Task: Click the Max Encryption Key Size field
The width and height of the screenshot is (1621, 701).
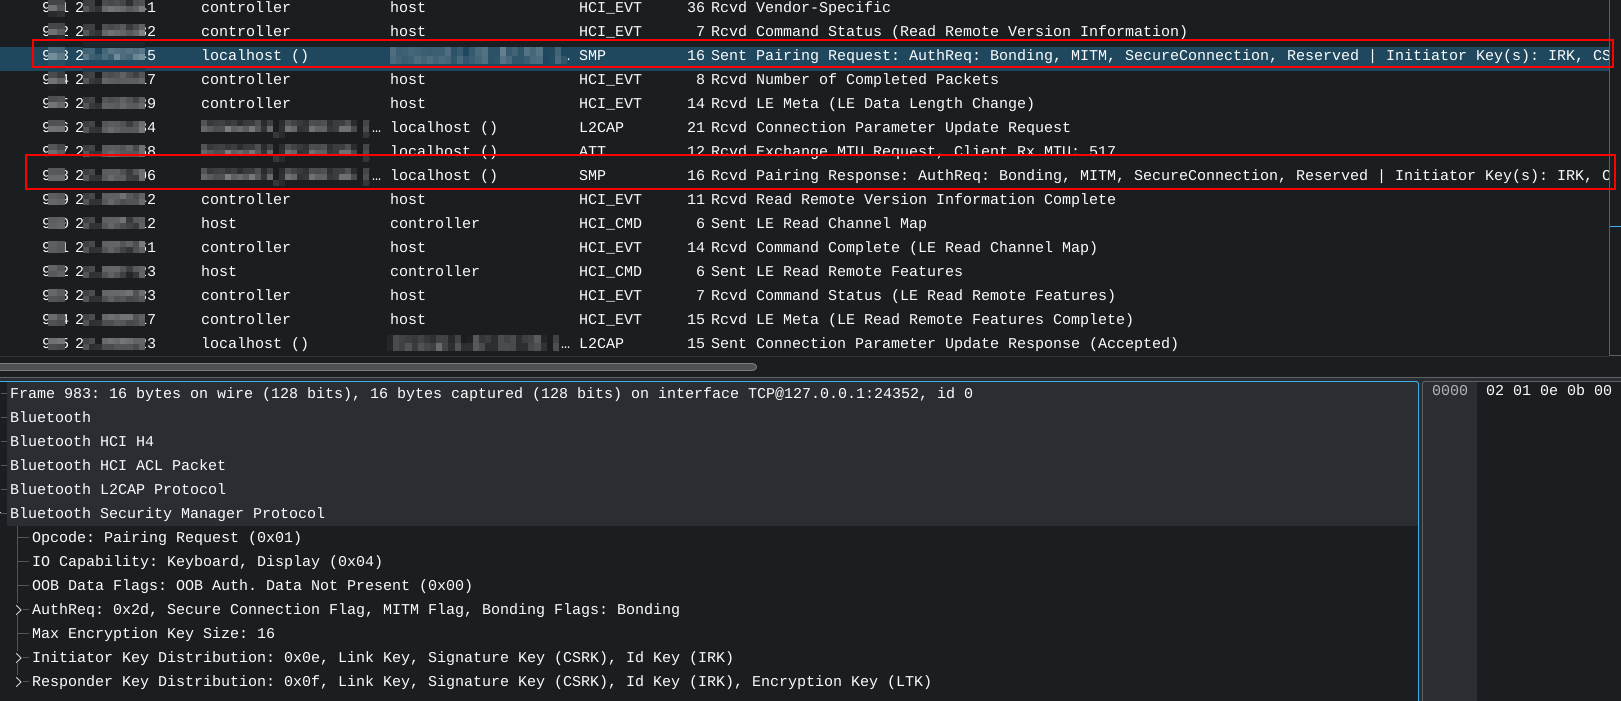Action: tap(153, 634)
